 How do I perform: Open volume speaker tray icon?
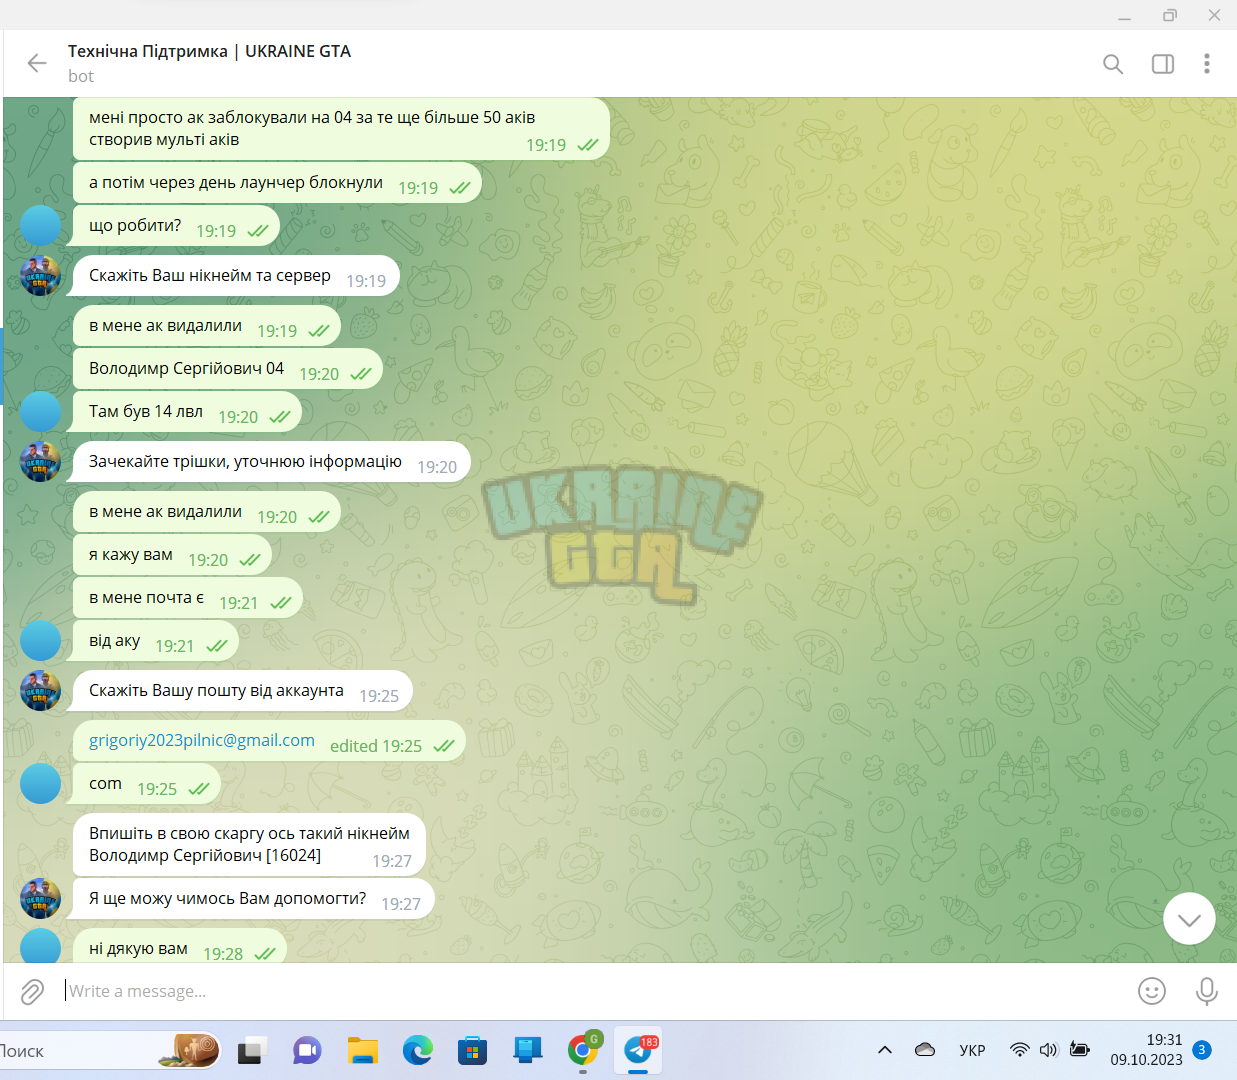click(1048, 1050)
